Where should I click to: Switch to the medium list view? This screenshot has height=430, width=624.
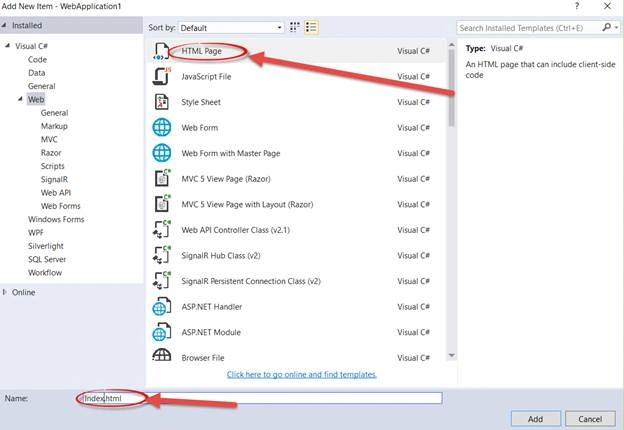(311, 27)
